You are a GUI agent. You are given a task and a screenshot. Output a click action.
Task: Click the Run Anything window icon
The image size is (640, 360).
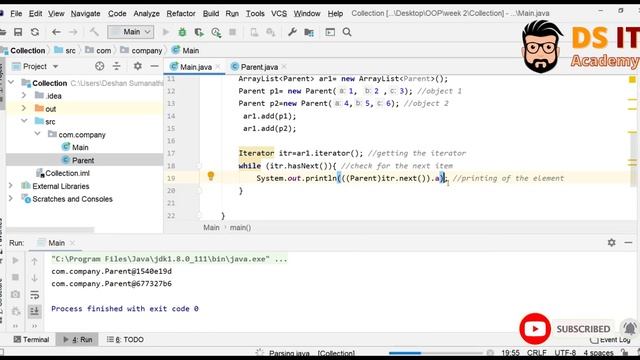(x=330, y=32)
